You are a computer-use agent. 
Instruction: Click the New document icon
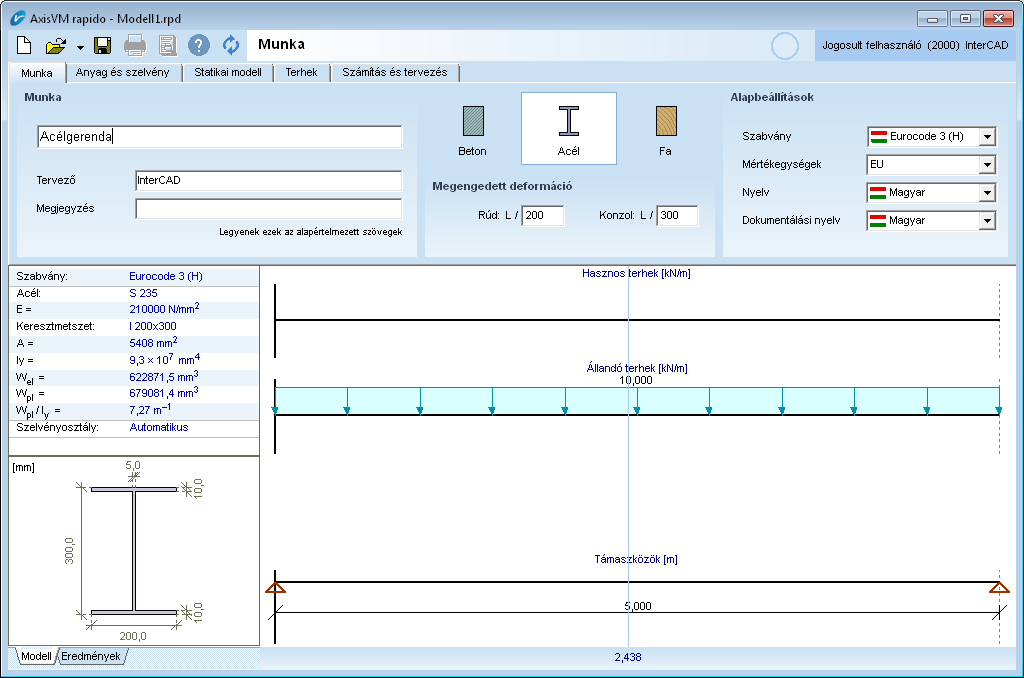coord(24,45)
